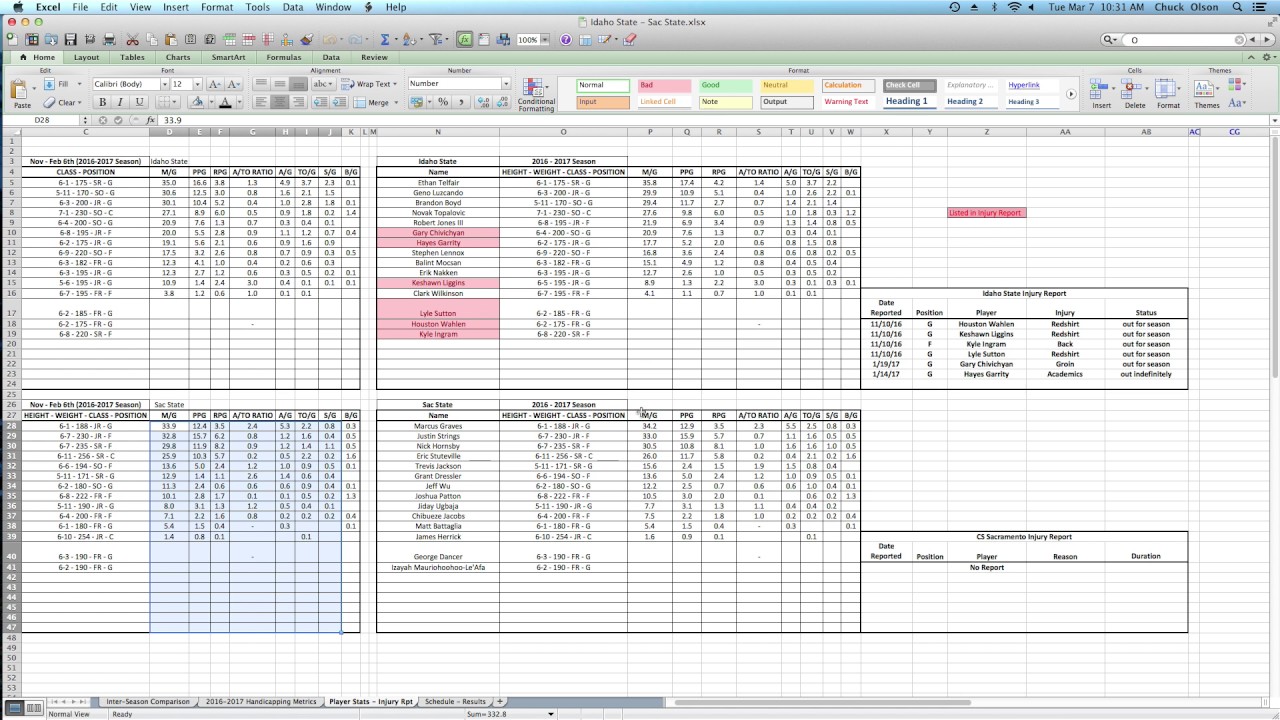The width and height of the screenshot is (1280, 720).
Task: Open the Insert menu in menu bar
Action: (x=176, y=7)
